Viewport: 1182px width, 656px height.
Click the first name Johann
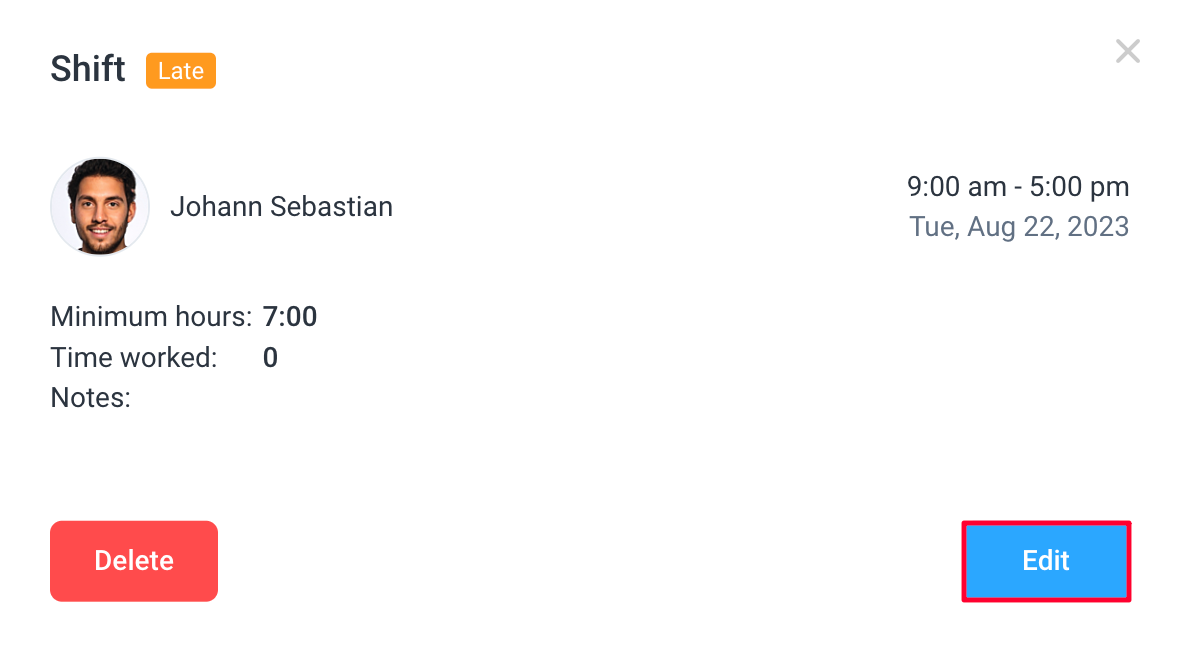(216, 207)
